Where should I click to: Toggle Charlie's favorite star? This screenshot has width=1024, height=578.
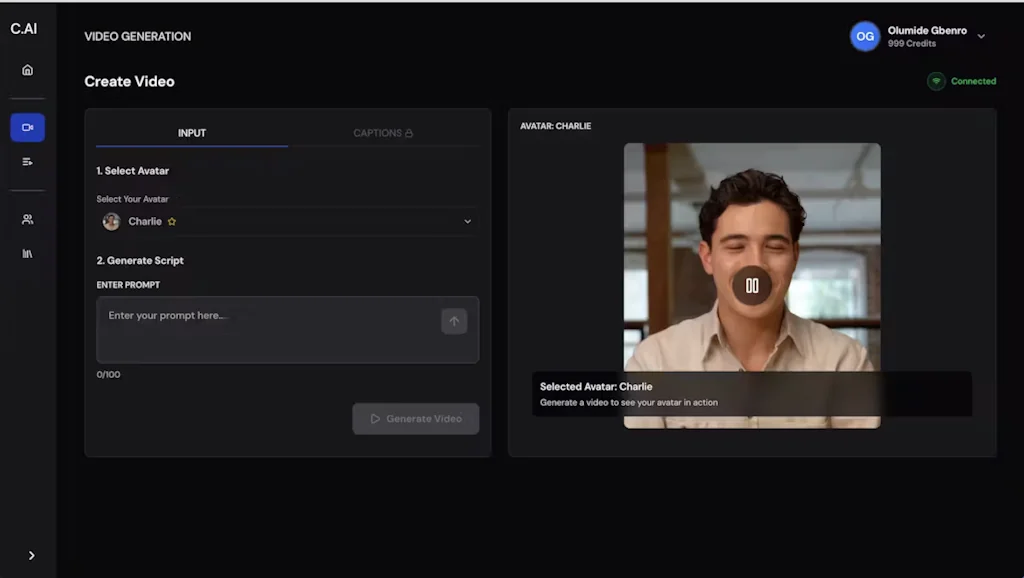click(x=171, y=221)
